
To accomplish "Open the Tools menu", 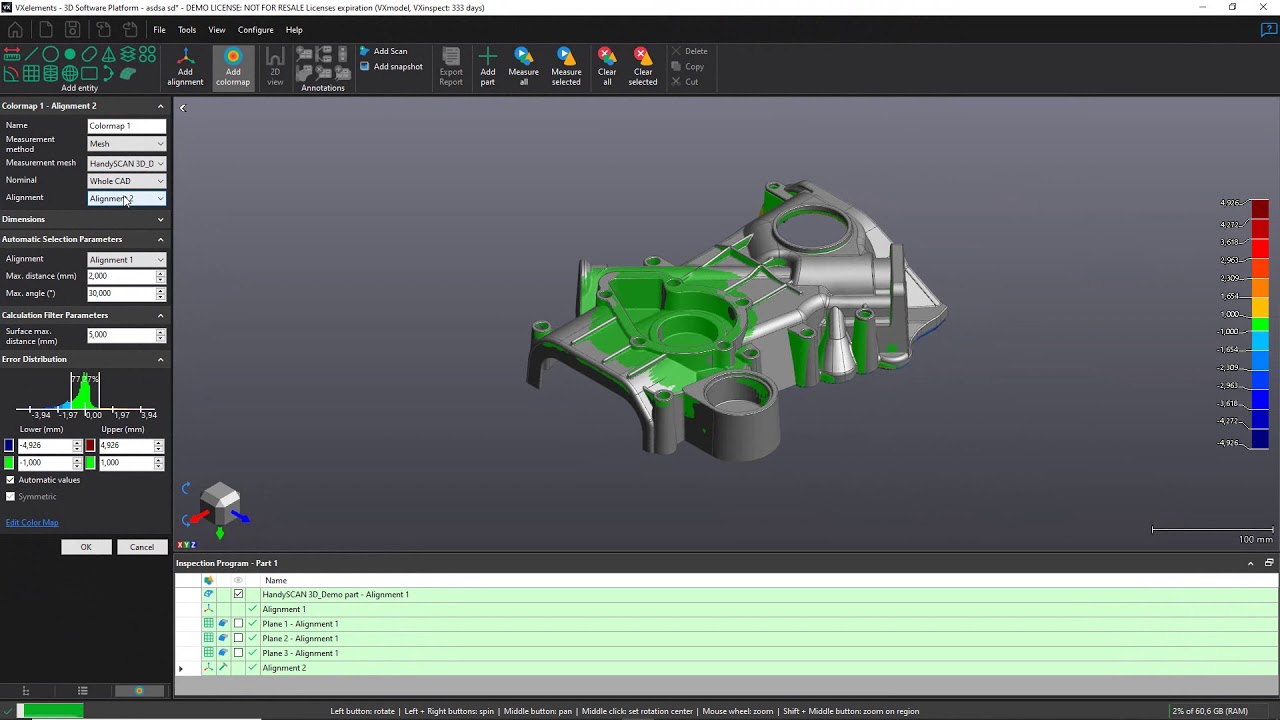I will click(x=186, y=29).
